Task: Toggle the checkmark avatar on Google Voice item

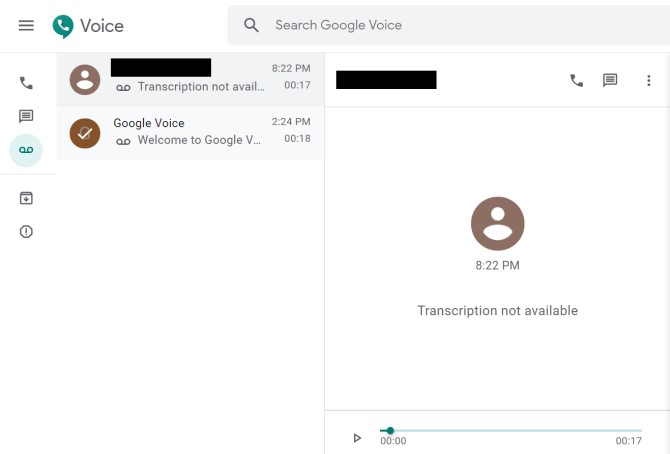Action: click(x=85, y=132)
